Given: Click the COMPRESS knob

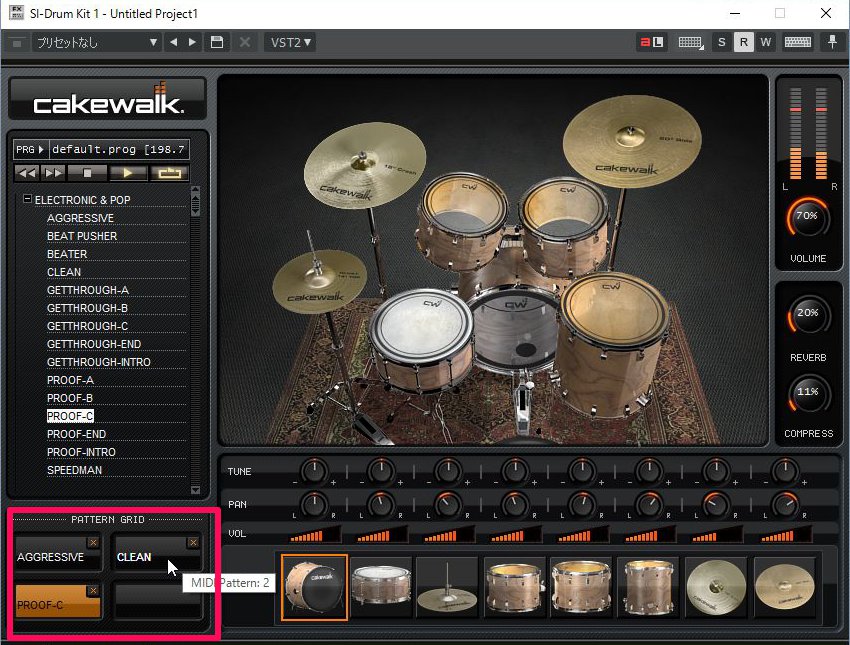Looking at the screenshot, I should [807, 393].
